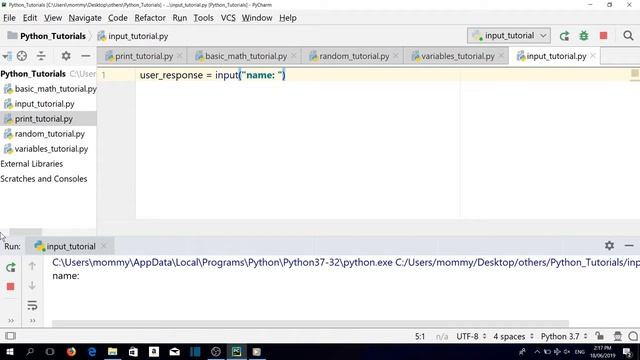This screenshot has width=640, height=360.
Task: Open the View menu
Action: (53, 18)
